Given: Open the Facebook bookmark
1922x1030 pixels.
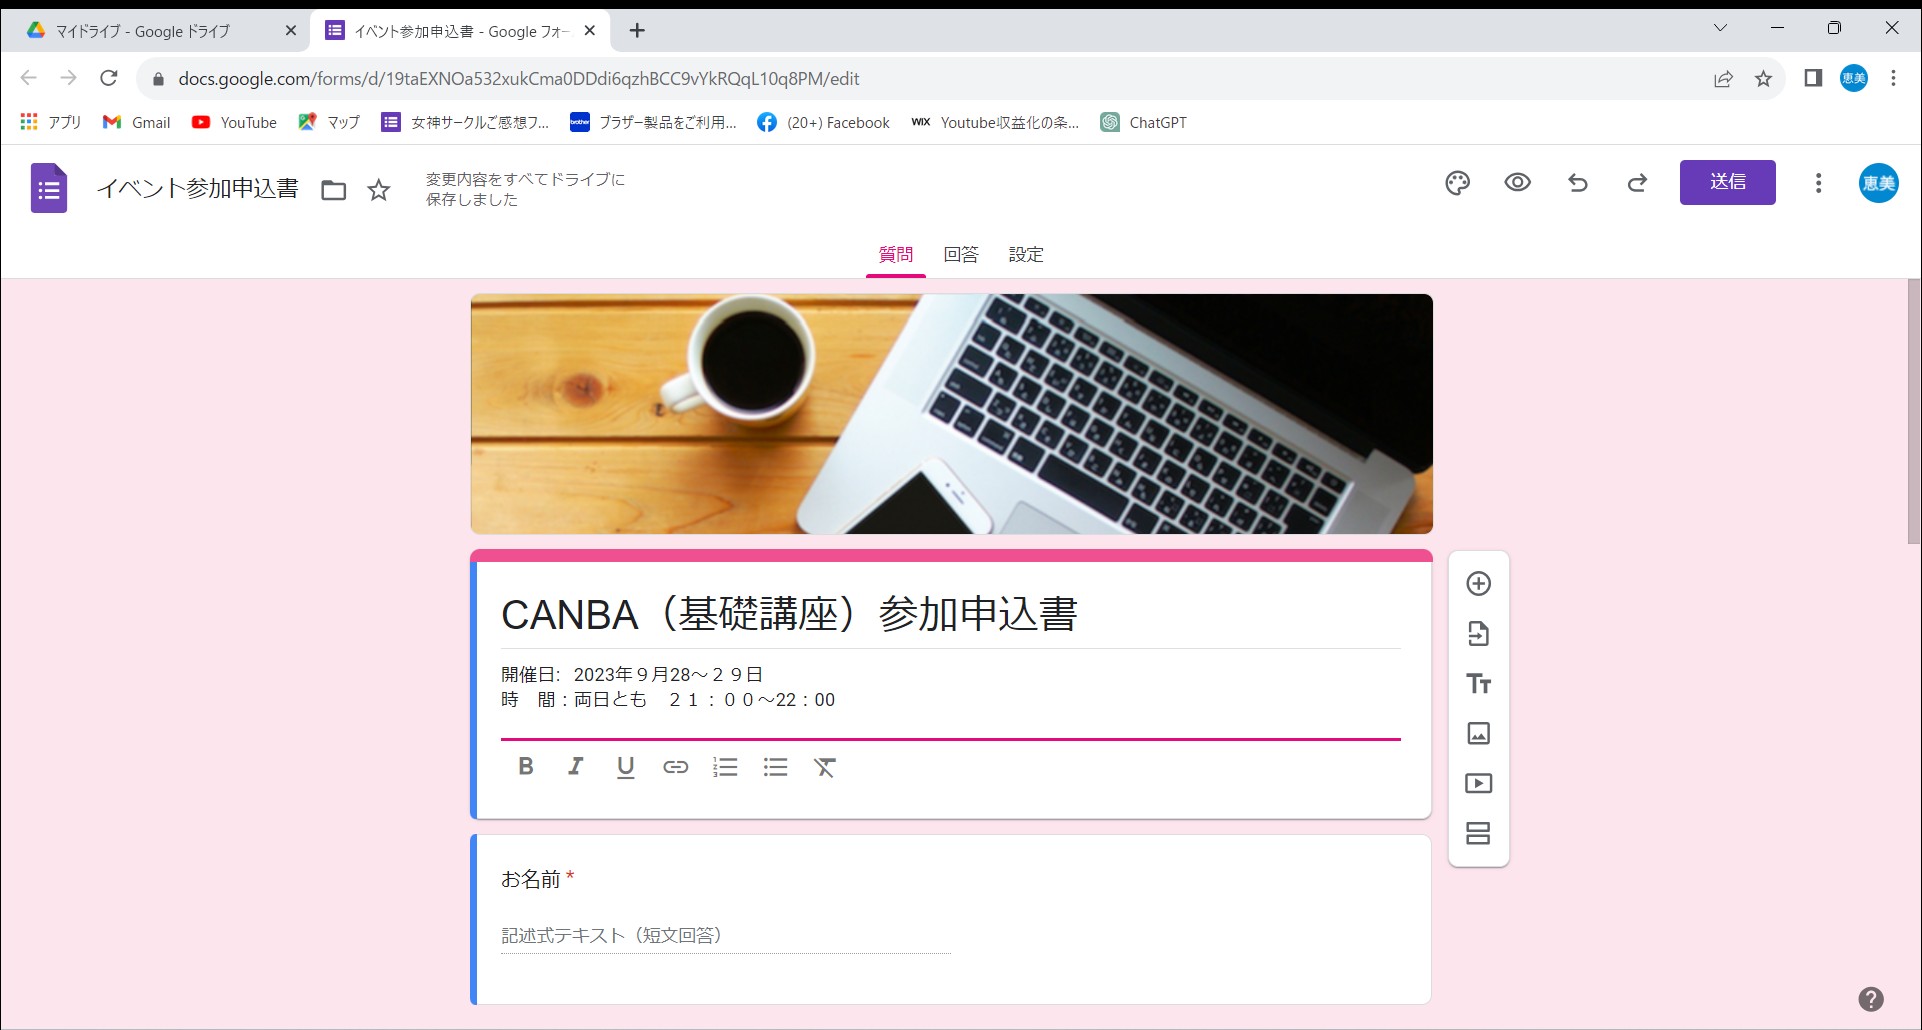Looking at the screenshot, I should (824, 122).
